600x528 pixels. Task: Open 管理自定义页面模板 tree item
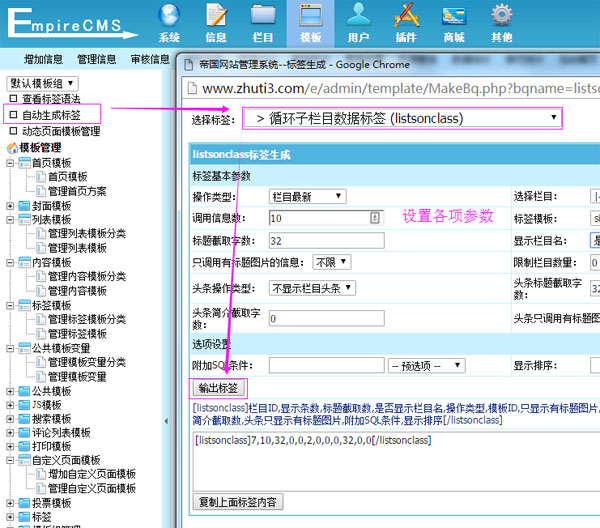tap(92, 488)
